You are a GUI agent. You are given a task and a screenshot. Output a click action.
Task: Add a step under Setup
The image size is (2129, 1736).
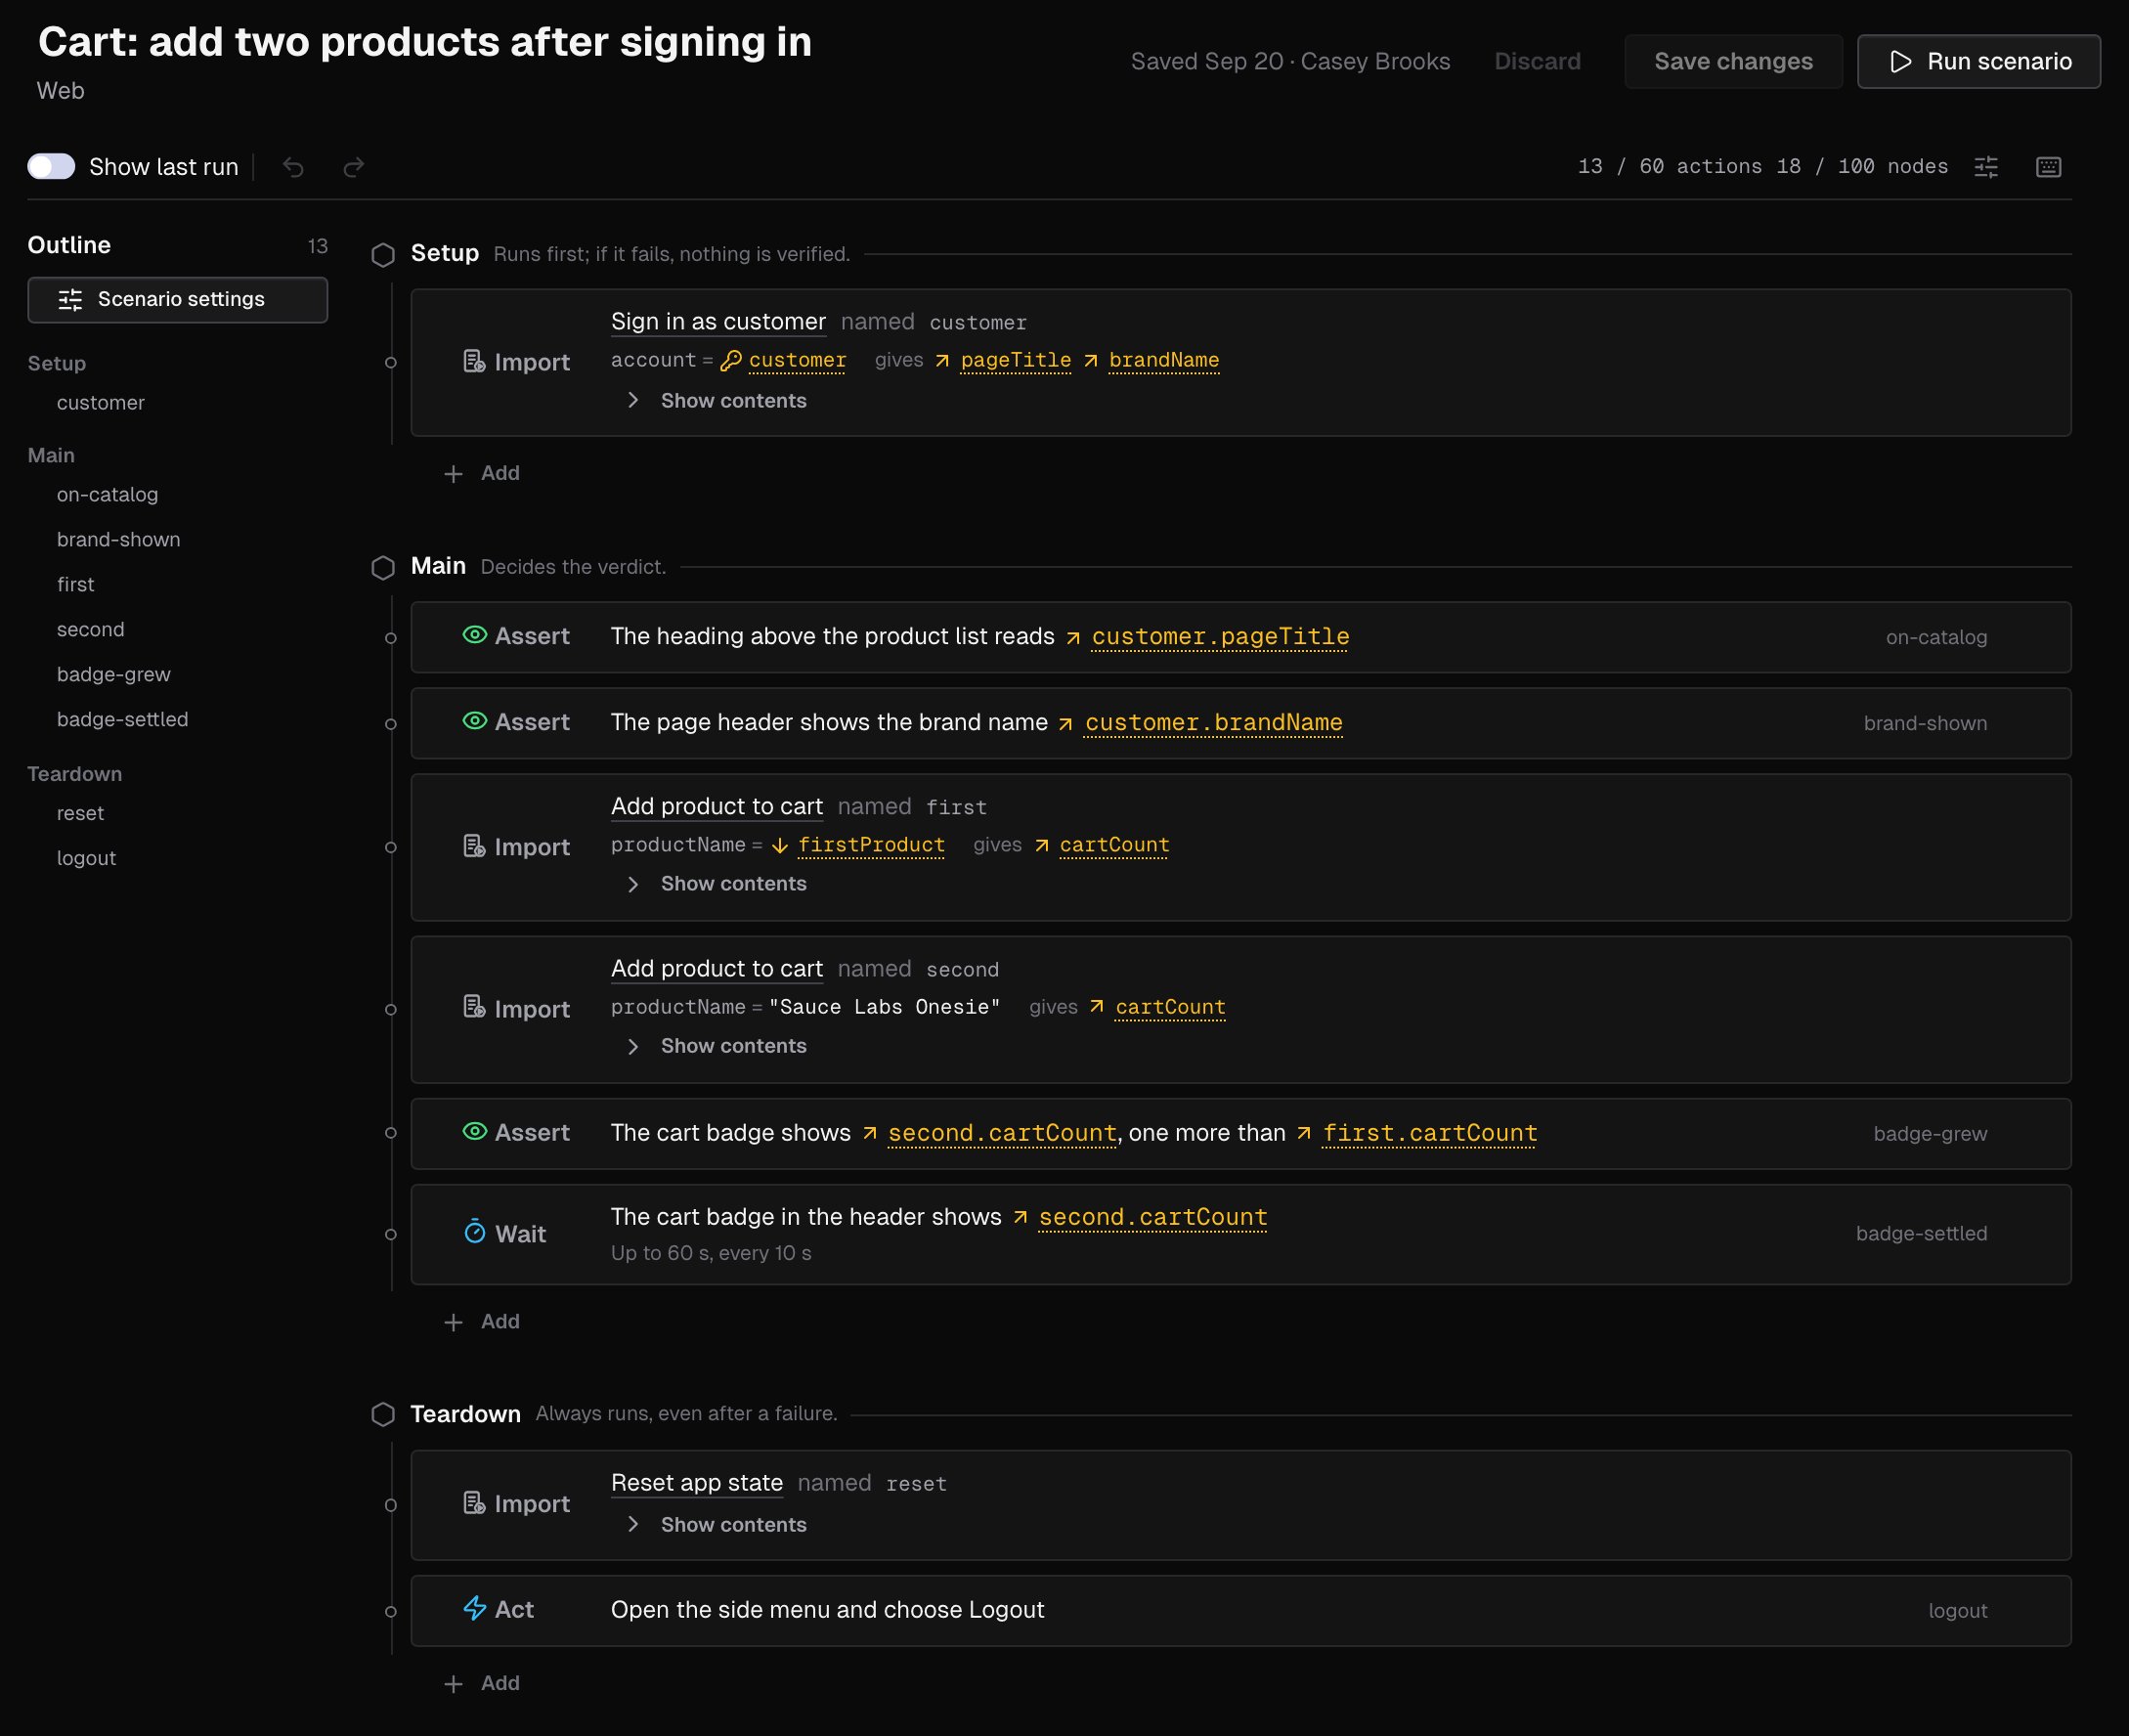(x=482, y=474)
